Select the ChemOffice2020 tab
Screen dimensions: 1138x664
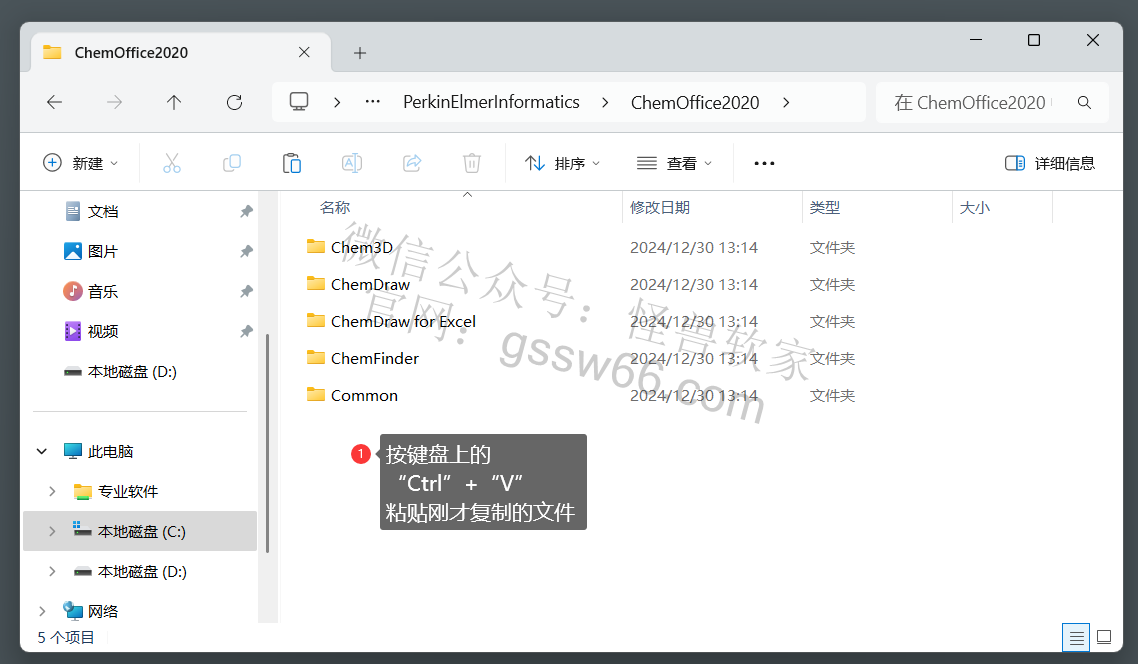tap(181, 52)
